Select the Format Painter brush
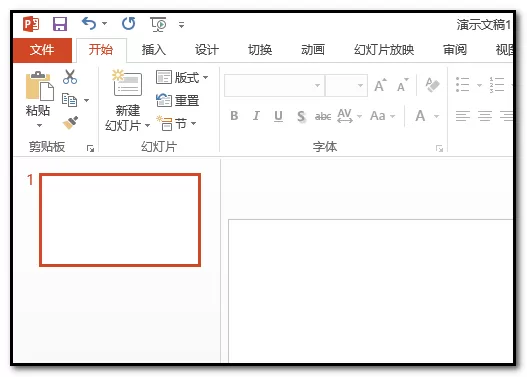 pyautogui.click(x=70, y=123)
